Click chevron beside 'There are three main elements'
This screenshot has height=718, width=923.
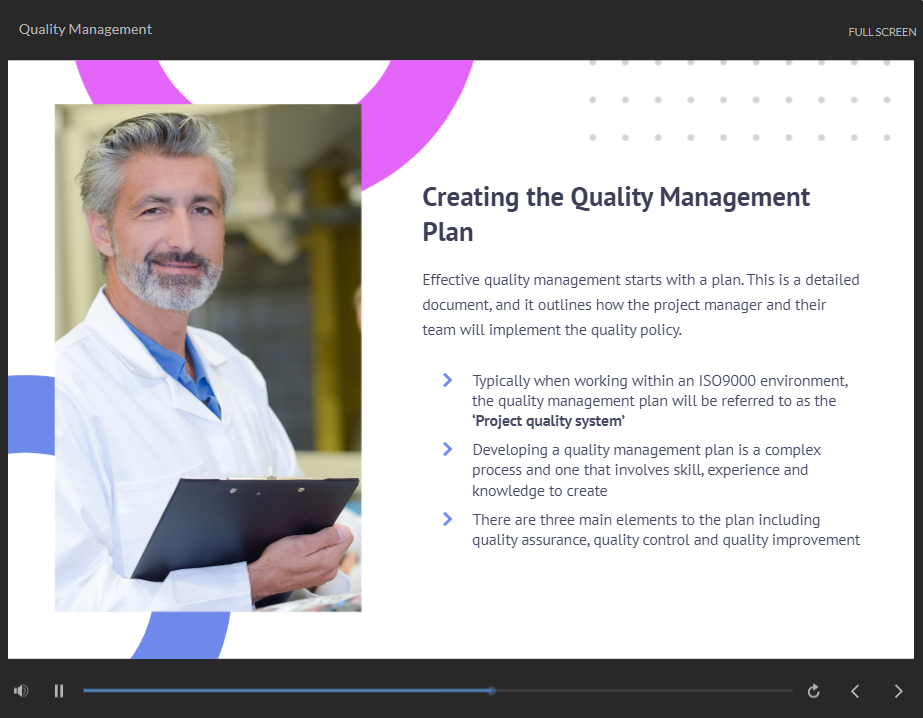point(447,518)
